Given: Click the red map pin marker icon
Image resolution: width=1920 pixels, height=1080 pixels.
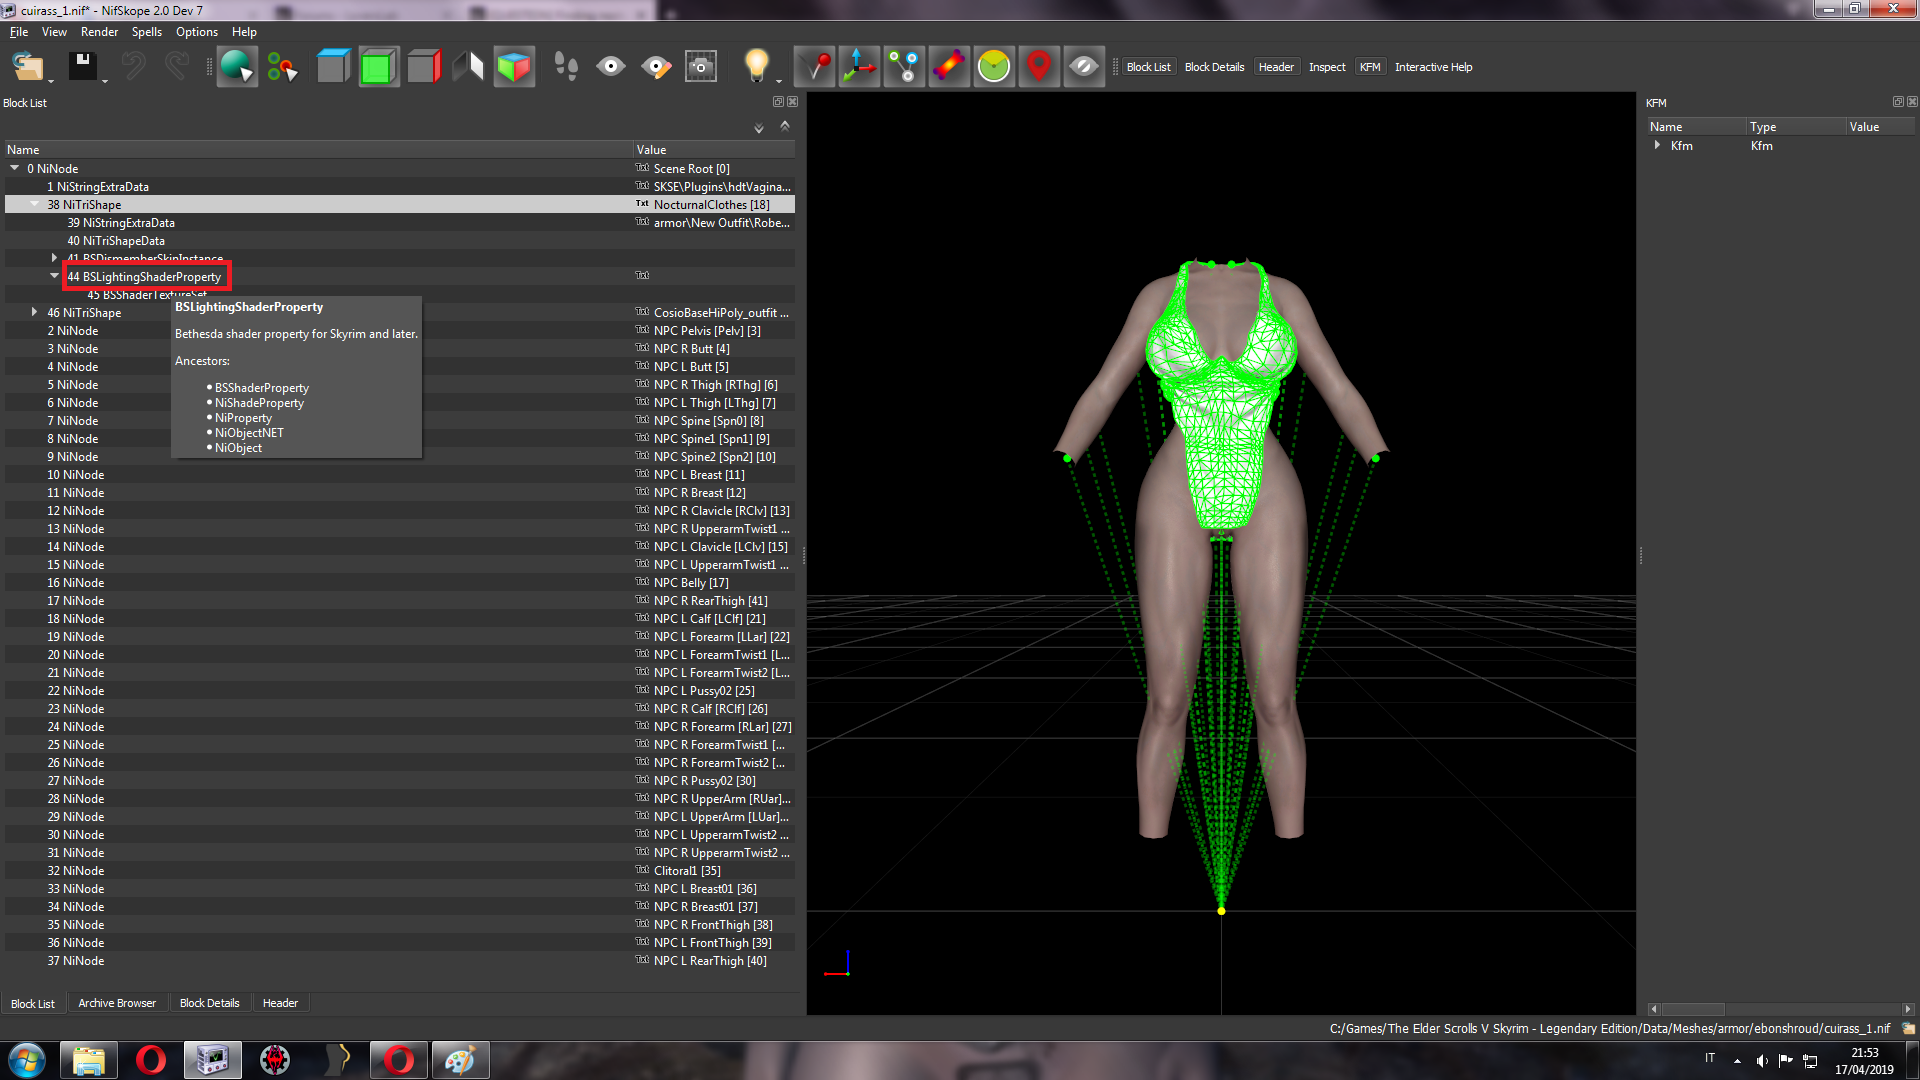Looking at the screenshot, I should [1039, 67].
